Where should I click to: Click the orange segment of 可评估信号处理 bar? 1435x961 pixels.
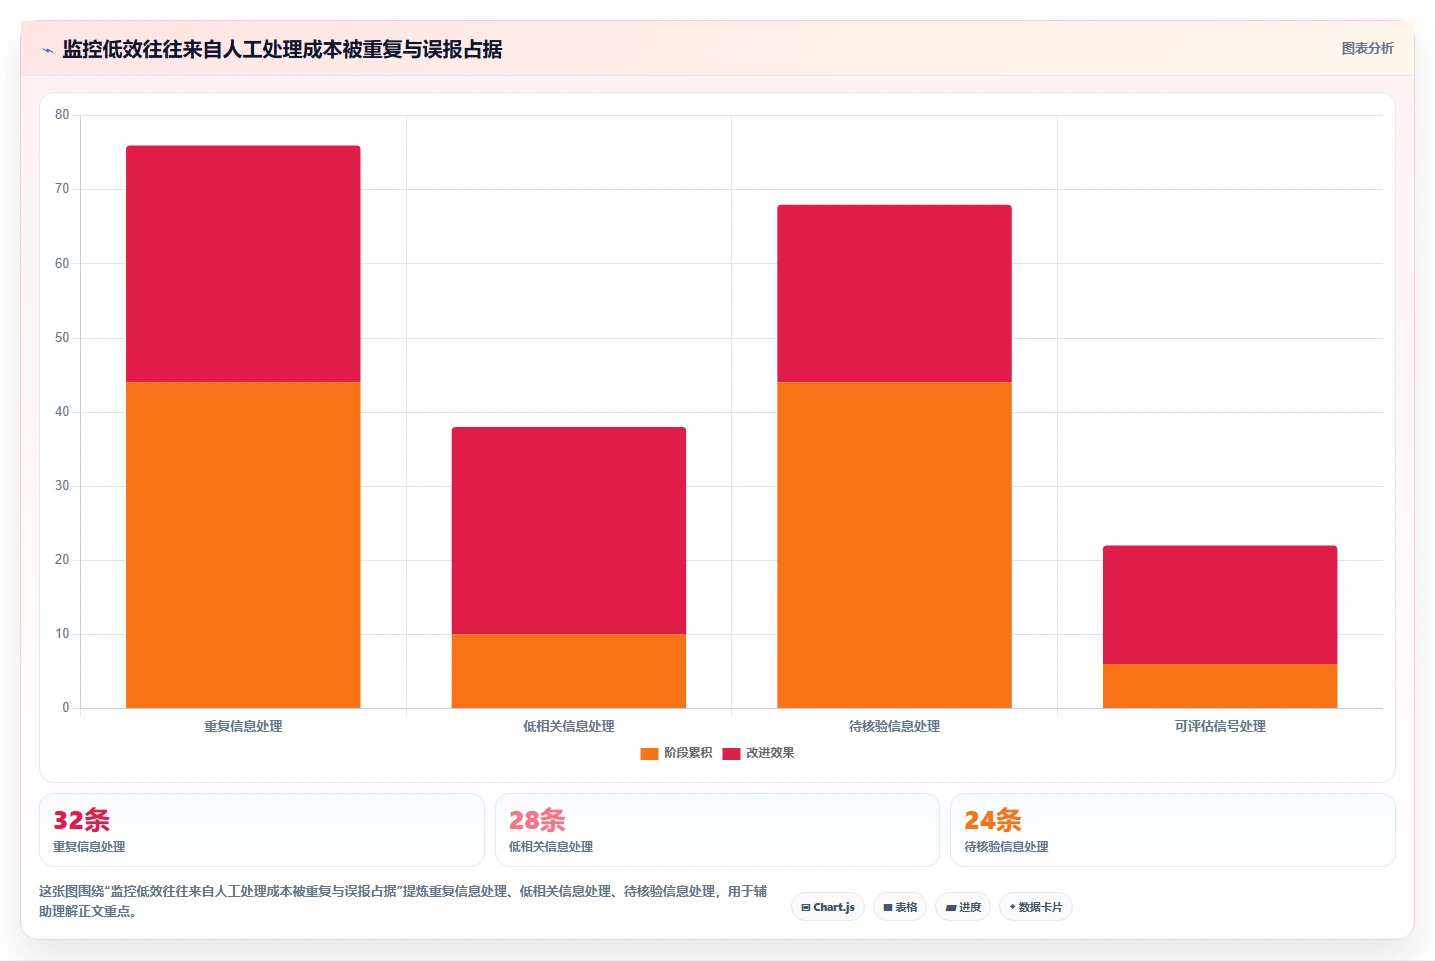pos(1220,686)
